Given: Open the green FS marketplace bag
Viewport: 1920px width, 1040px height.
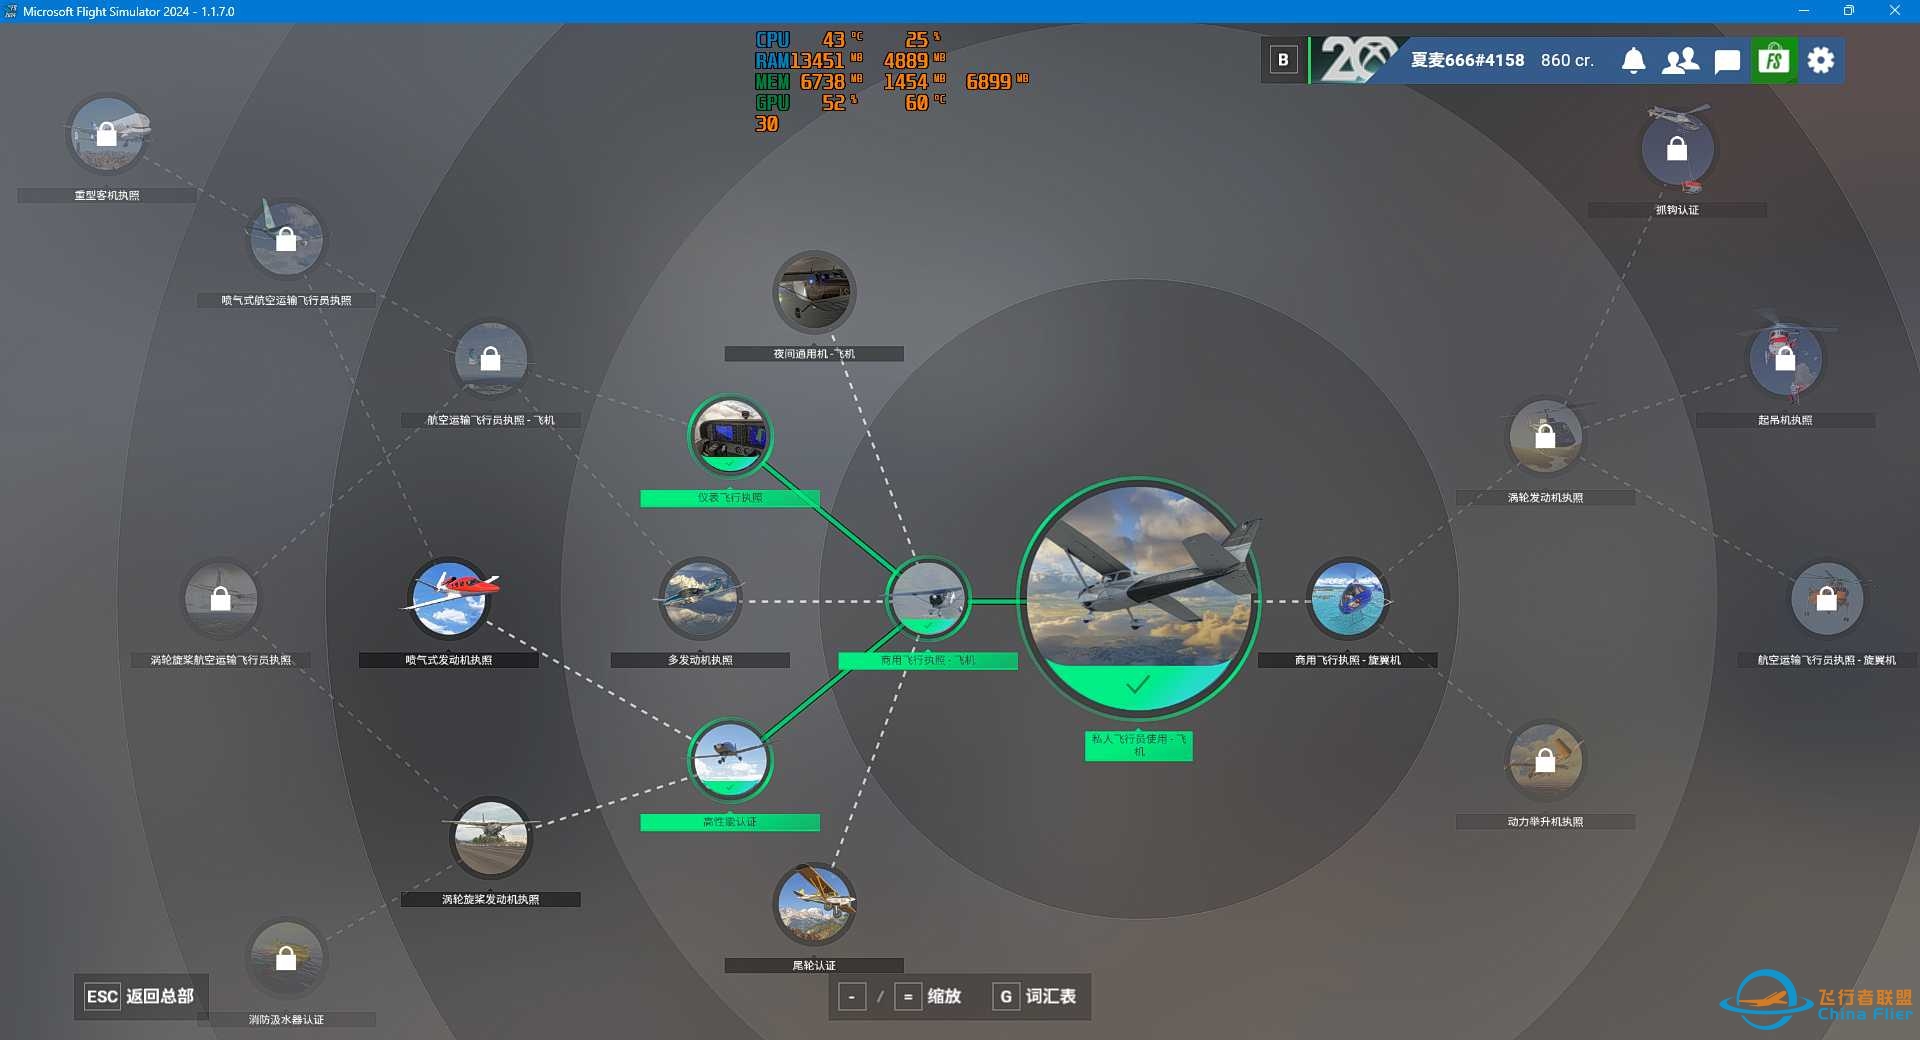Looking at the screenshot, I should 1774,60.
